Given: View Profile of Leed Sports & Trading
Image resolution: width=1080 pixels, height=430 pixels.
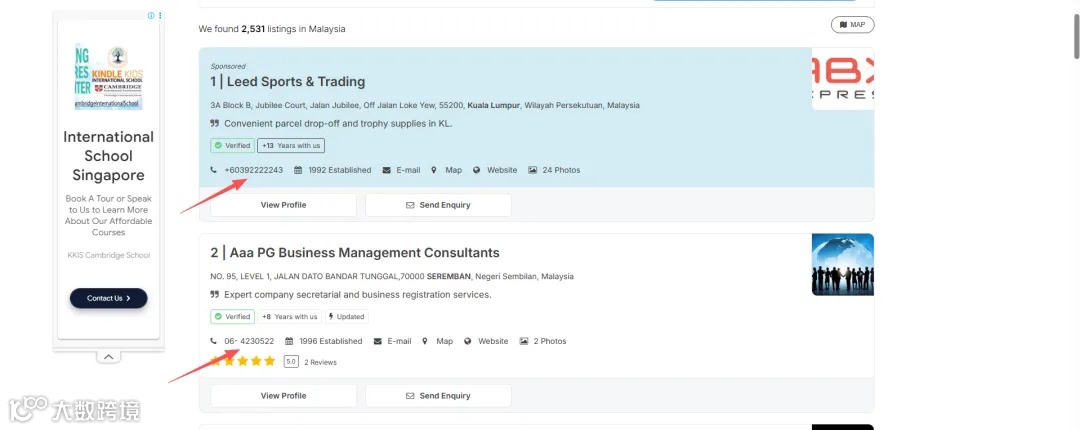Looking at the screenshot, I should click(283, 205).
